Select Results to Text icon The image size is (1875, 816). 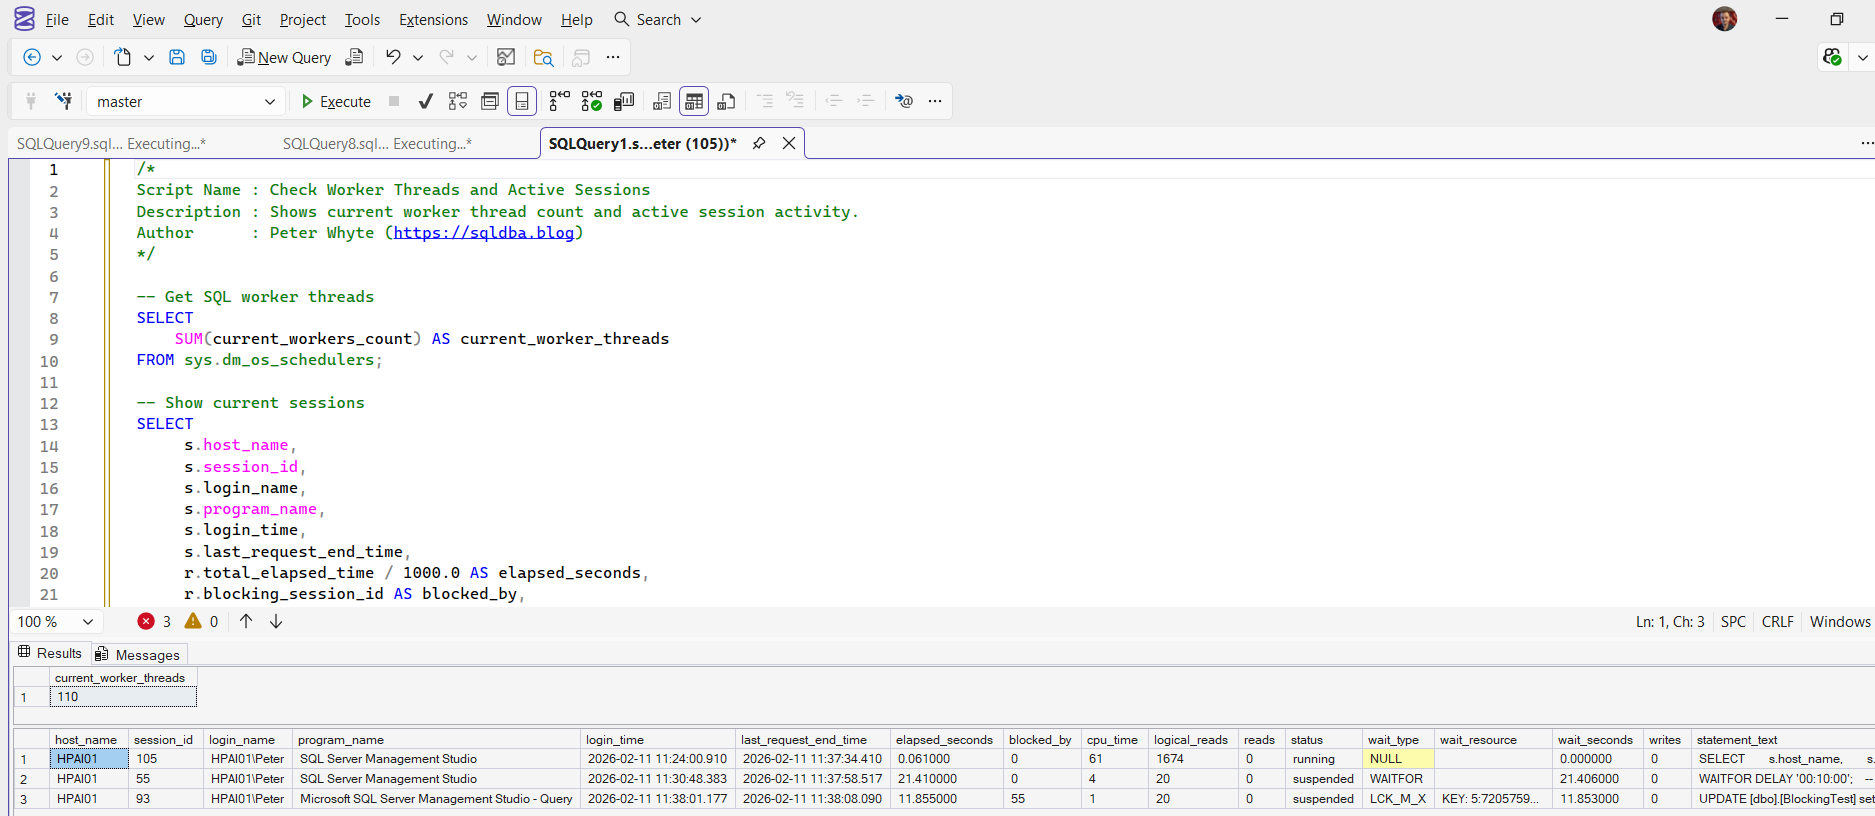[x=662, y=101]
